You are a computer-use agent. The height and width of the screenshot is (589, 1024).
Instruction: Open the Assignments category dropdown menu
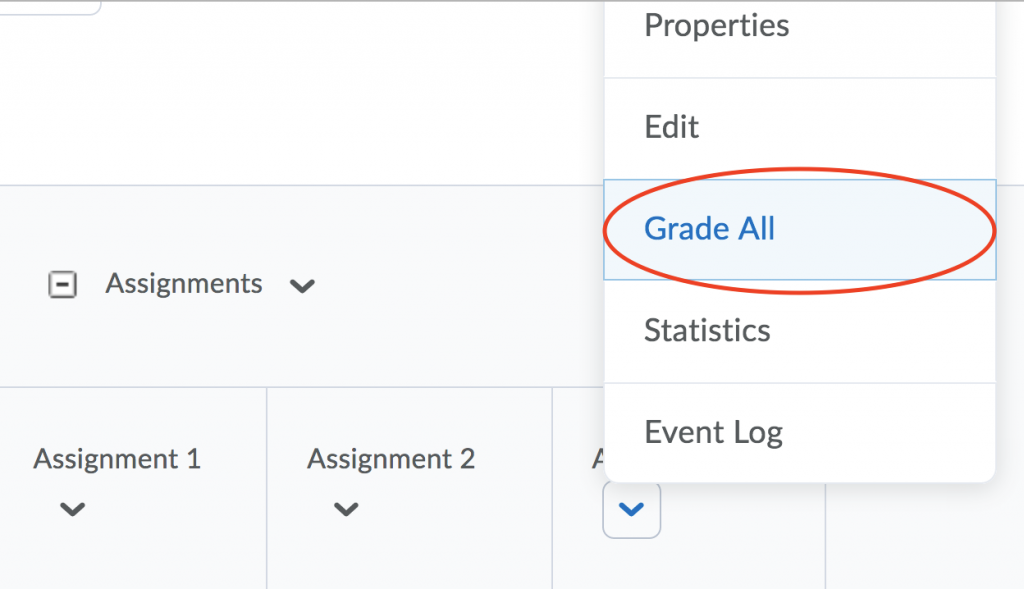(x=302, y=286)
